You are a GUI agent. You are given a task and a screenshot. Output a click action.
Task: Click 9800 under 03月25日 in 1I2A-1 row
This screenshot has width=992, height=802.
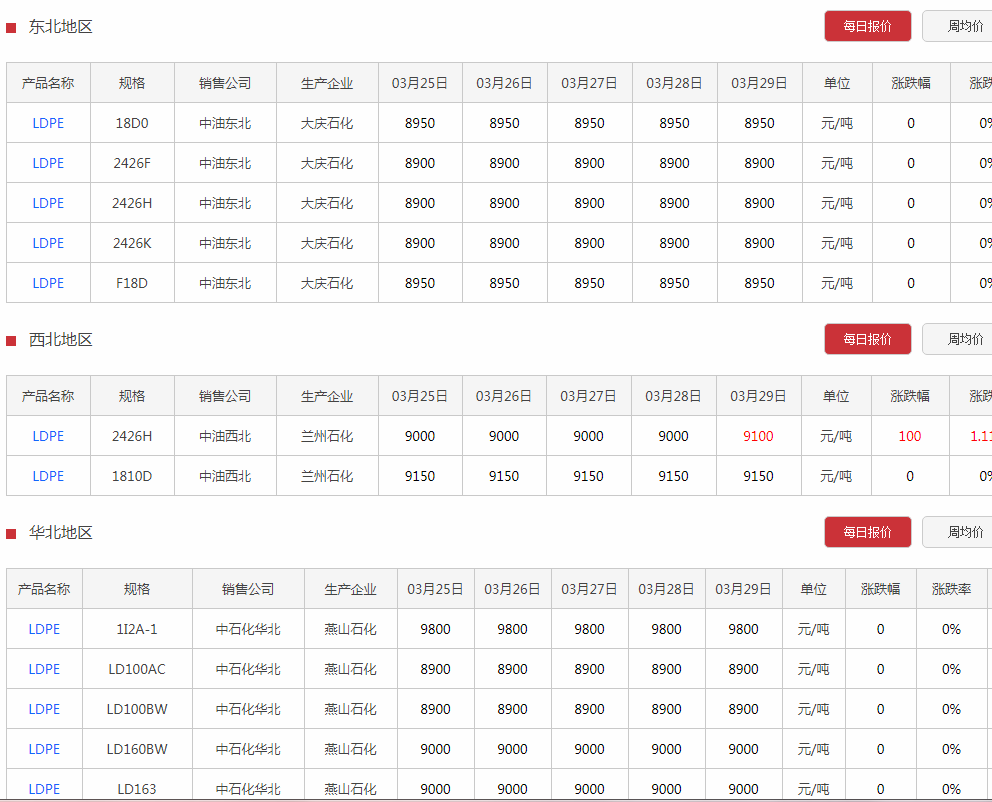tap(435, 629)
